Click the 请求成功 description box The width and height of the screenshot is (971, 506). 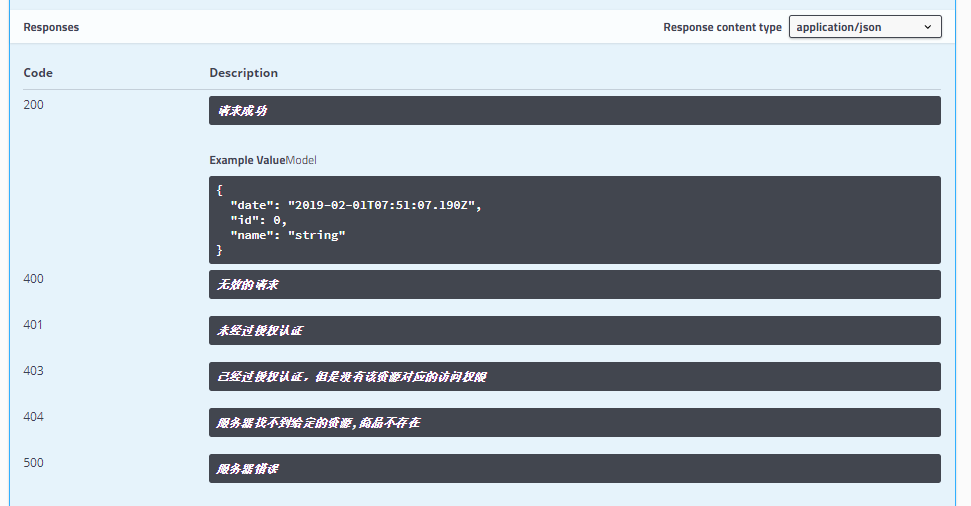pyautogui.click(x=574, y=111)
